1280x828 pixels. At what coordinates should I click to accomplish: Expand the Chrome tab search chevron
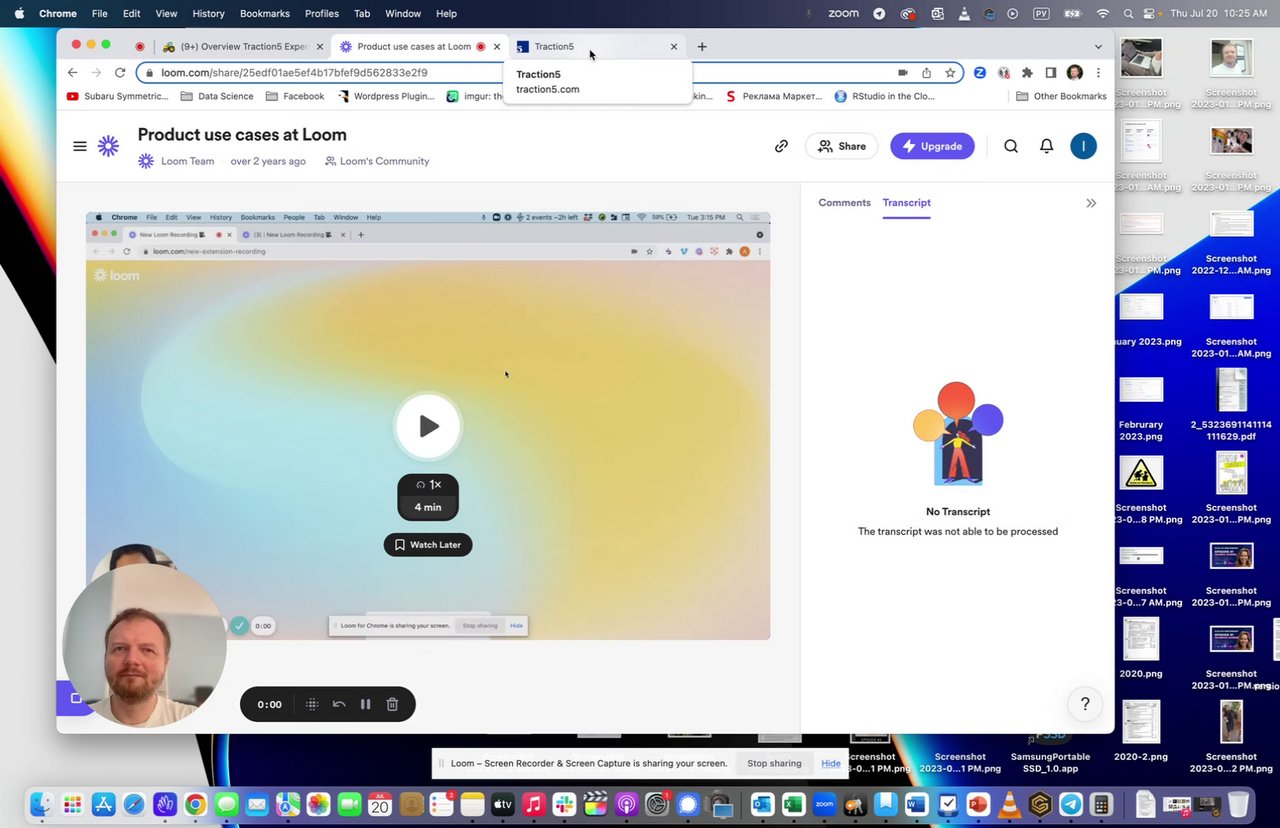pos(1098,46)
